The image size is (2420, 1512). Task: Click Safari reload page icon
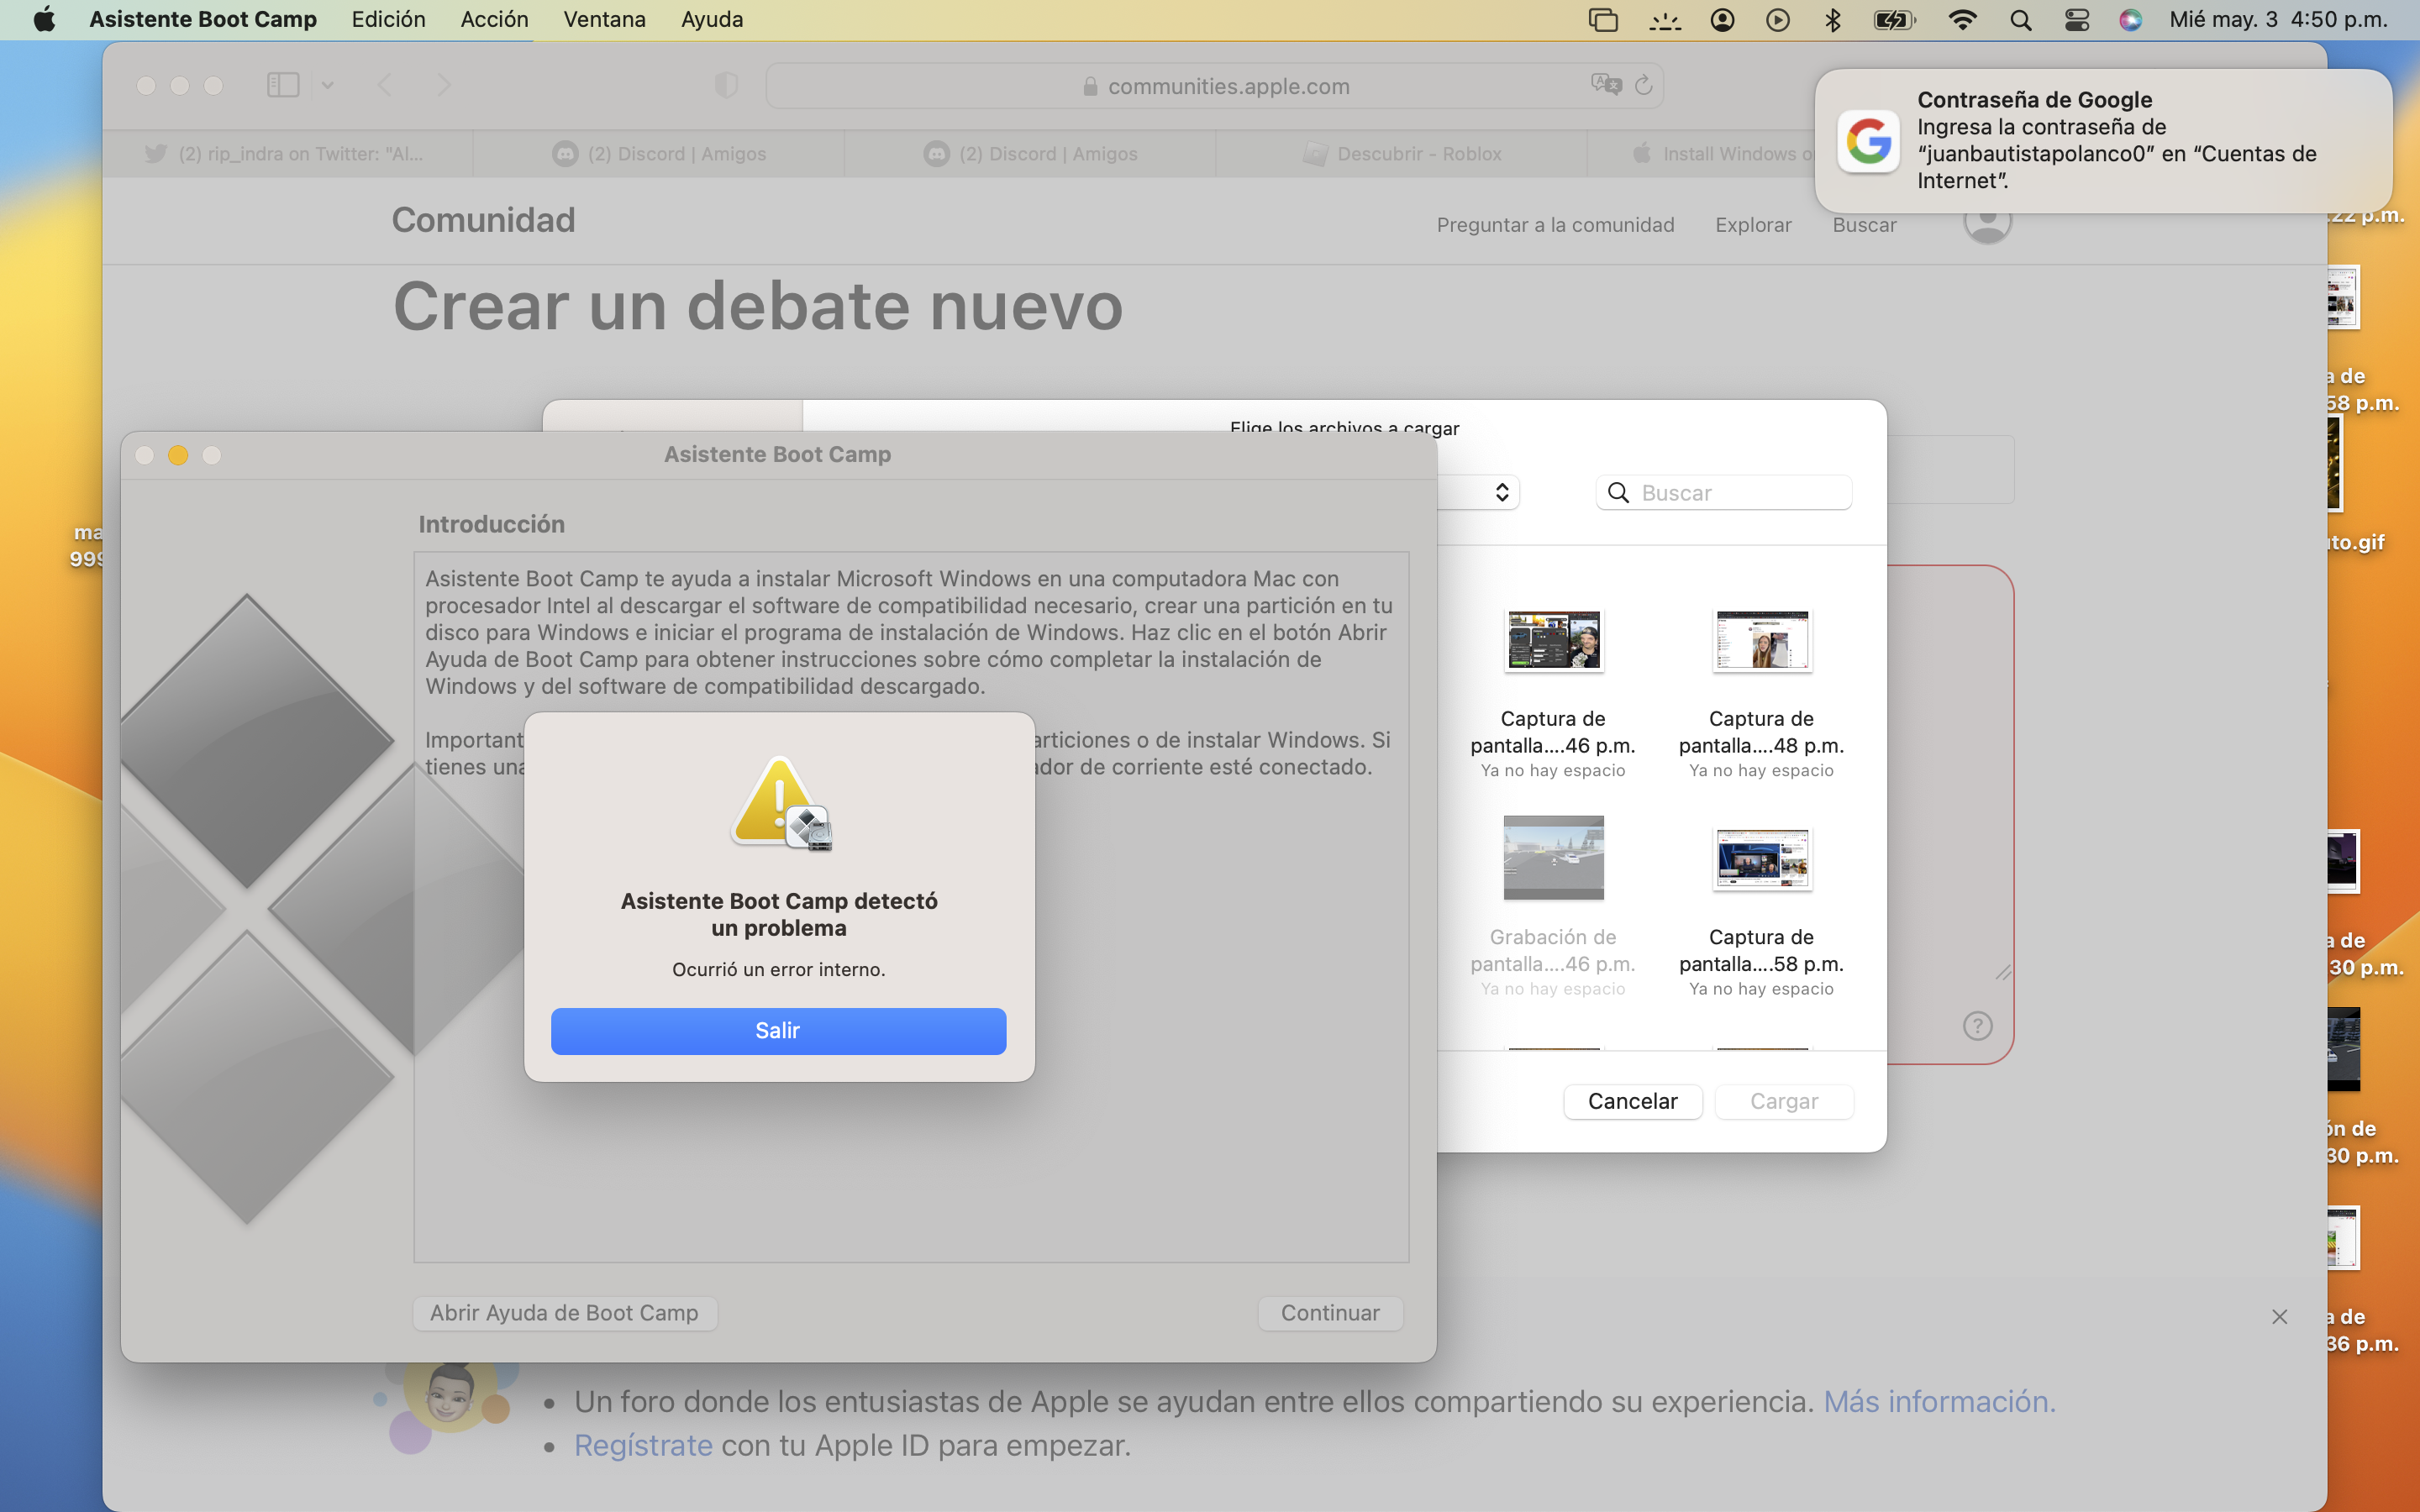point(1643,86)
